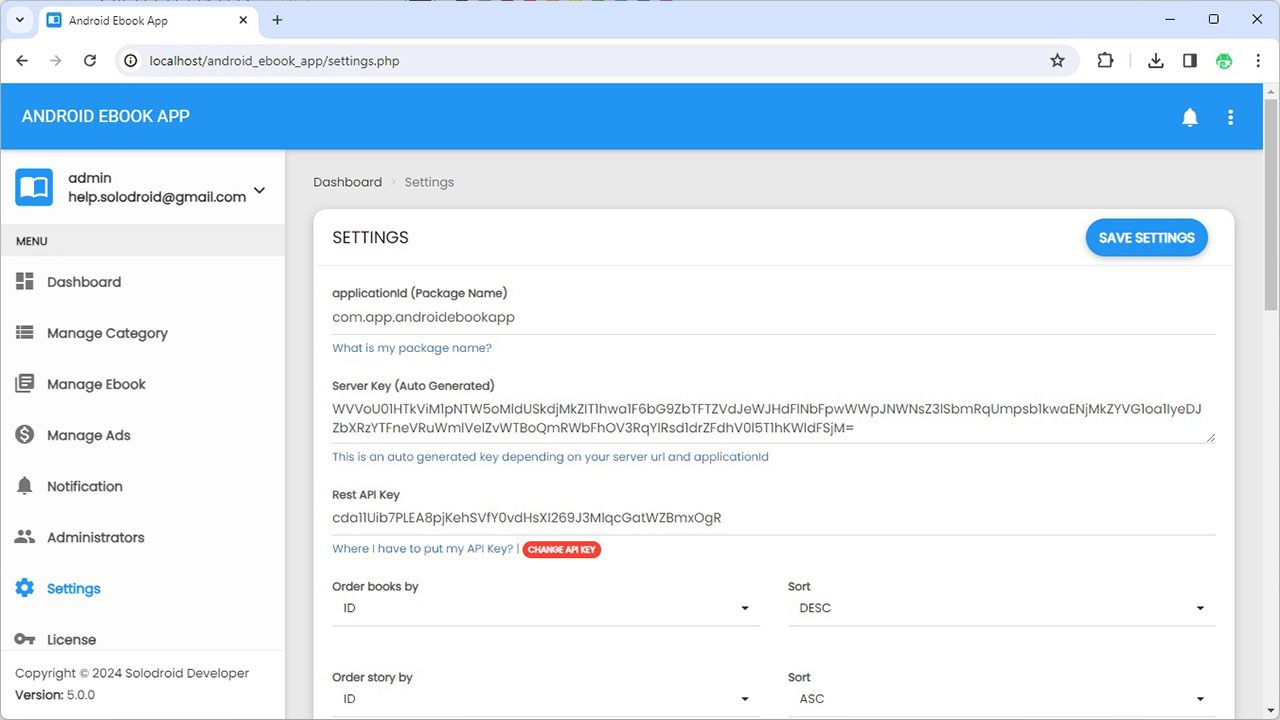1280x720 pixels.
Task: Click the book logo icon beside admin
Action: coord(34,187)
